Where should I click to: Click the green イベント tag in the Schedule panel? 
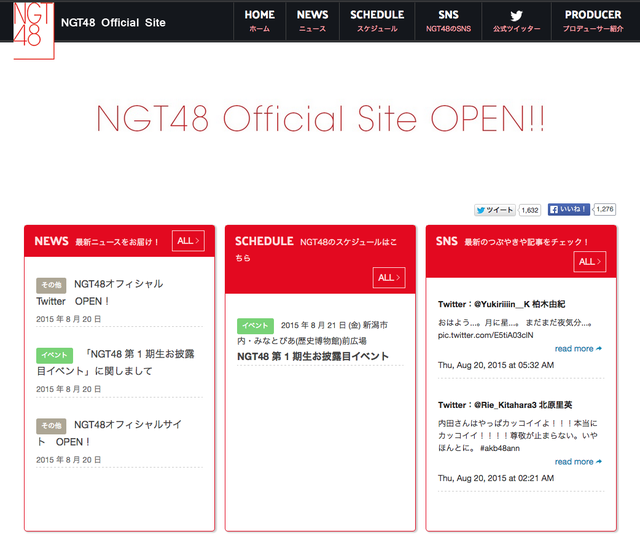coord(255,326)
